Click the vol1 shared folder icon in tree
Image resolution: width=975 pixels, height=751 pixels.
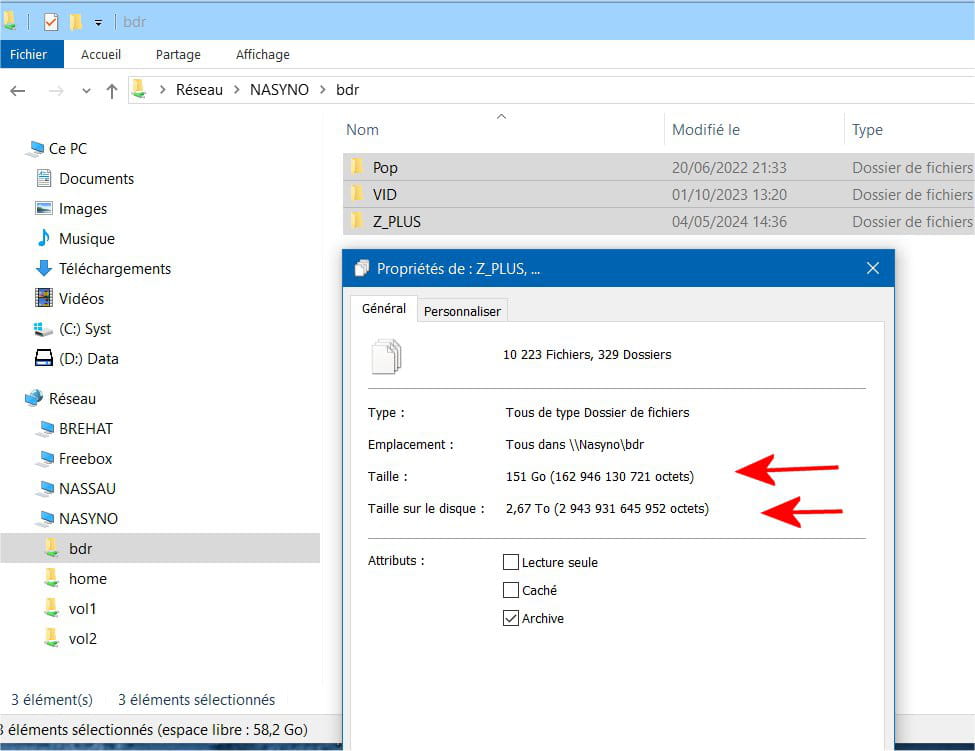coord(52,607)
